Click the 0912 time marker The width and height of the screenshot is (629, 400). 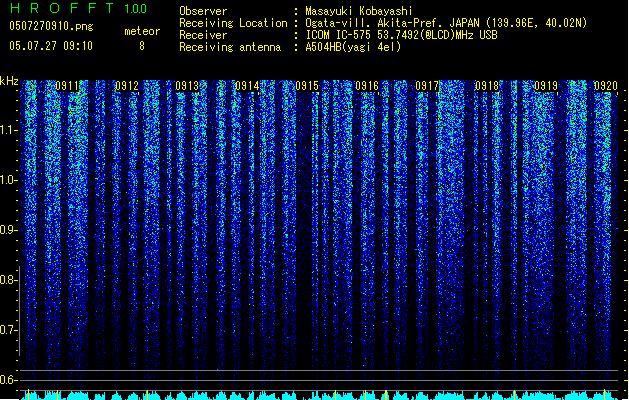pyautogui.click(x=127, y=86)
